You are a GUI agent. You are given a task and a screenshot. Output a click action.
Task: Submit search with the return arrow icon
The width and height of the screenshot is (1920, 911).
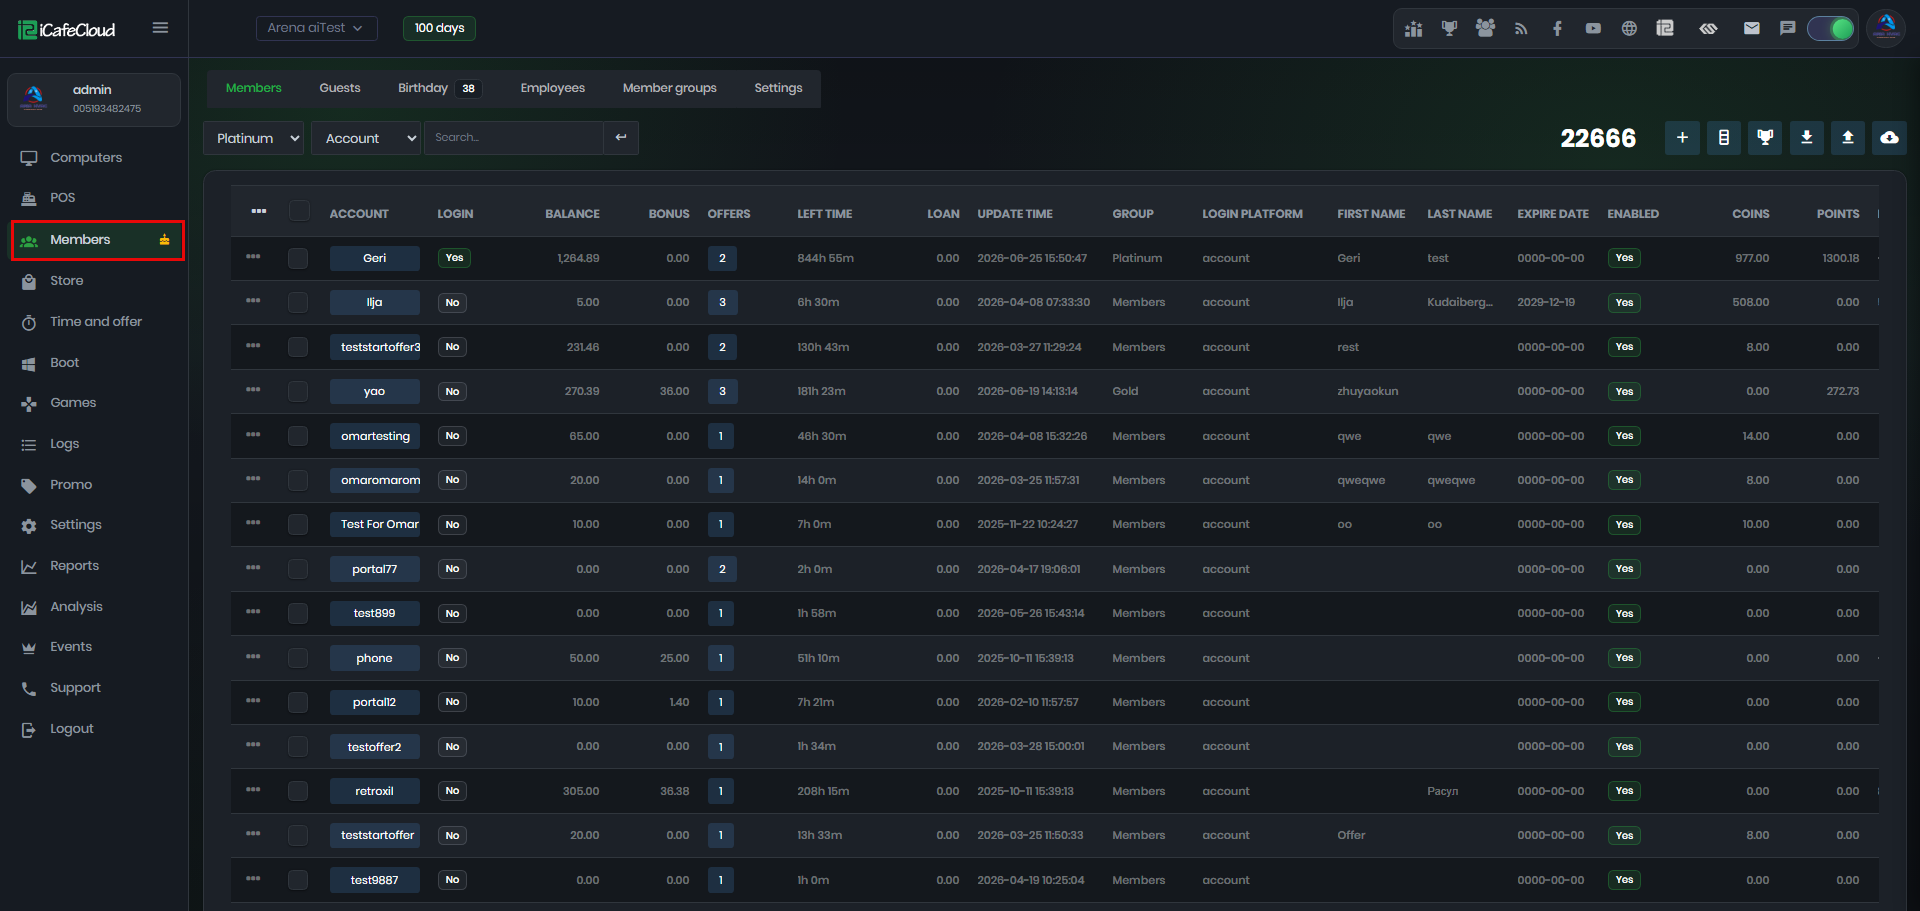tap(621, 138)
